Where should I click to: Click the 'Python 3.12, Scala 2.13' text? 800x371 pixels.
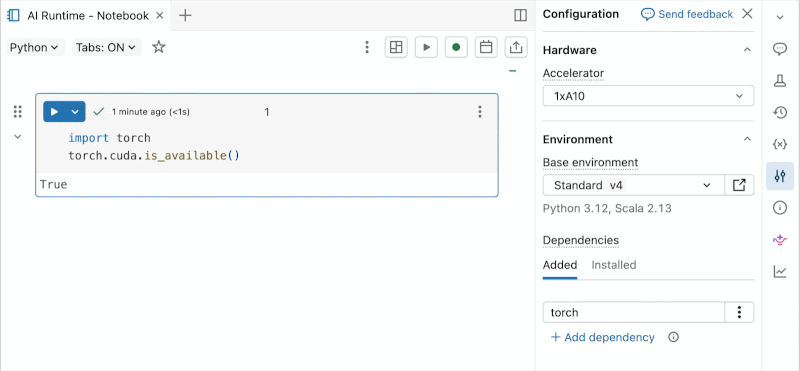607,208
